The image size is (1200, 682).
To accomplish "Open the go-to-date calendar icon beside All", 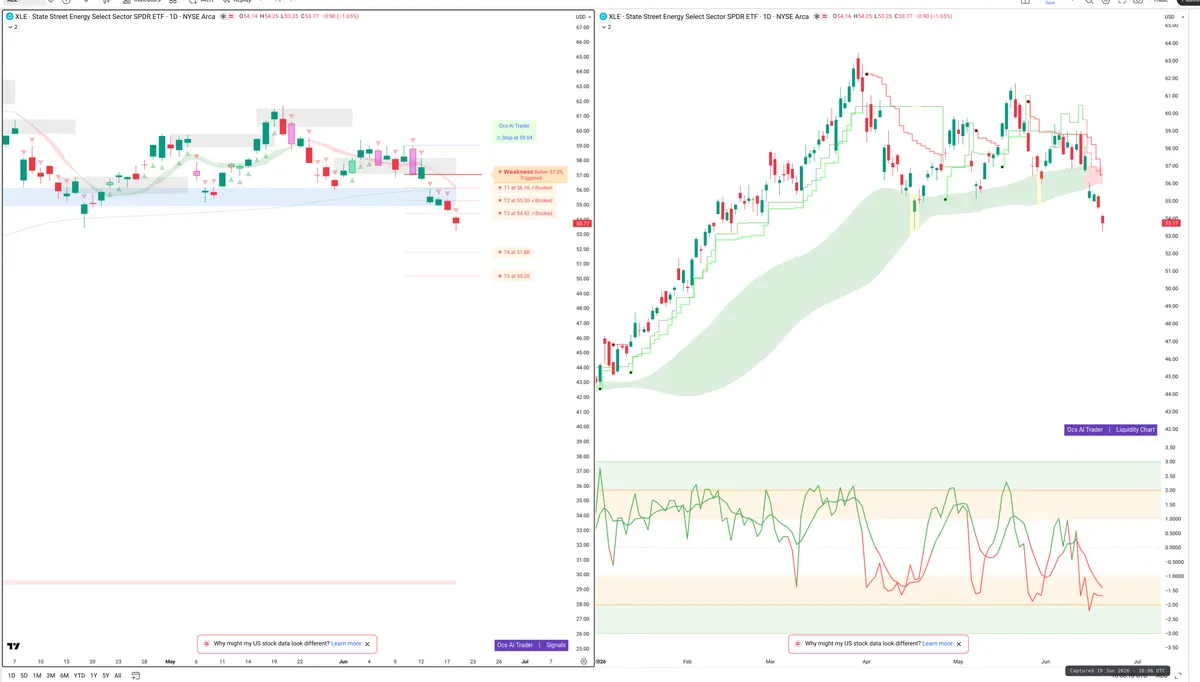I will 135,676.
